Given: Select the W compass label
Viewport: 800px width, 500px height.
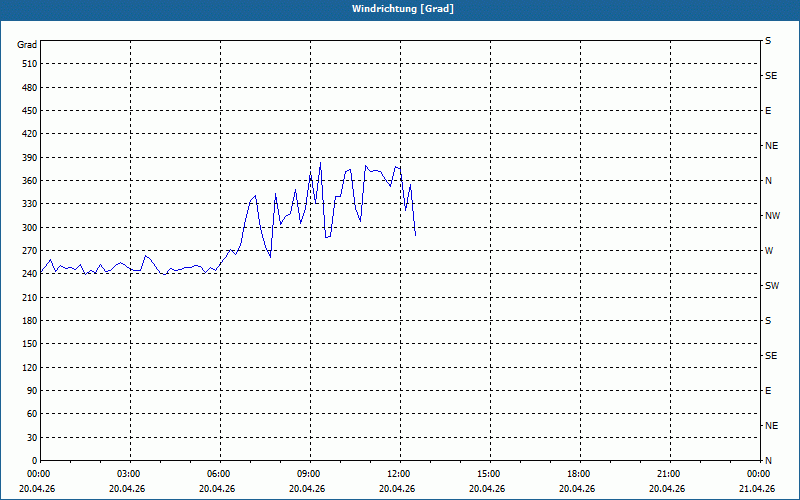Looking at the screenshot, I should [x=769, y=251].
